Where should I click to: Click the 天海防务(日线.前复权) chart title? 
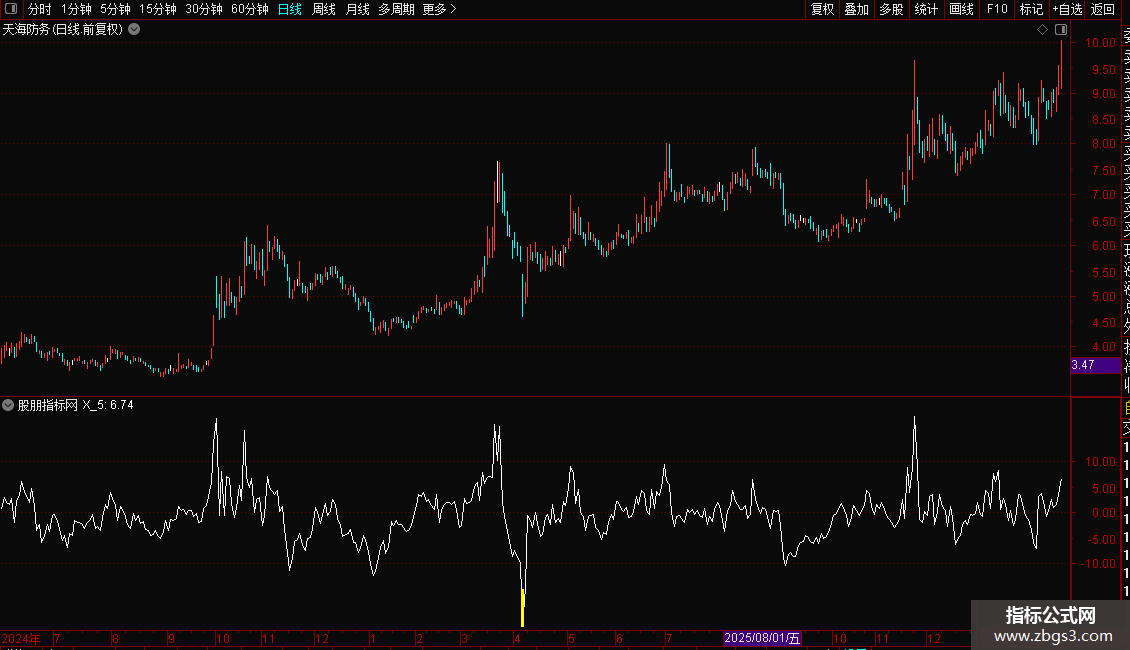click(x=63, y=30)
